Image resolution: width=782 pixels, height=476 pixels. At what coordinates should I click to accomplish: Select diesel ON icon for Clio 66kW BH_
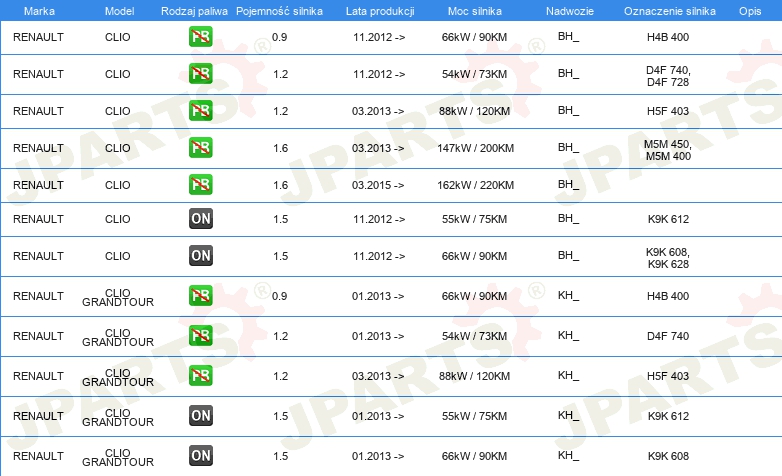200,255
